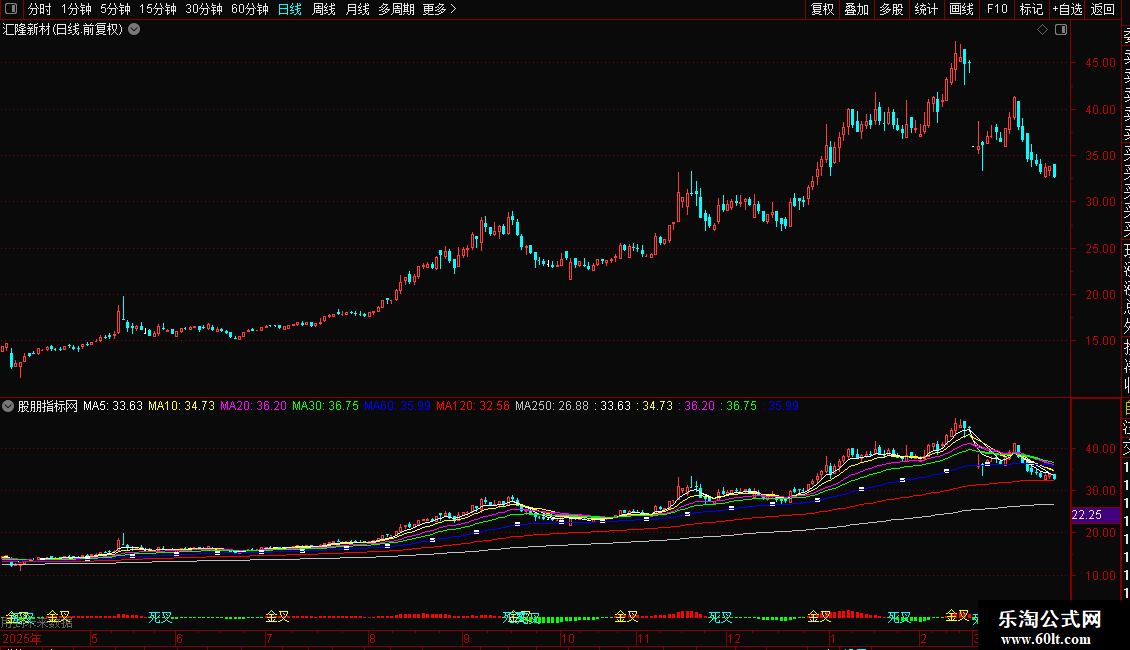
Task: Open the 叠加 overlay tool
Action: pyautogui.click(x=857, y=9)
